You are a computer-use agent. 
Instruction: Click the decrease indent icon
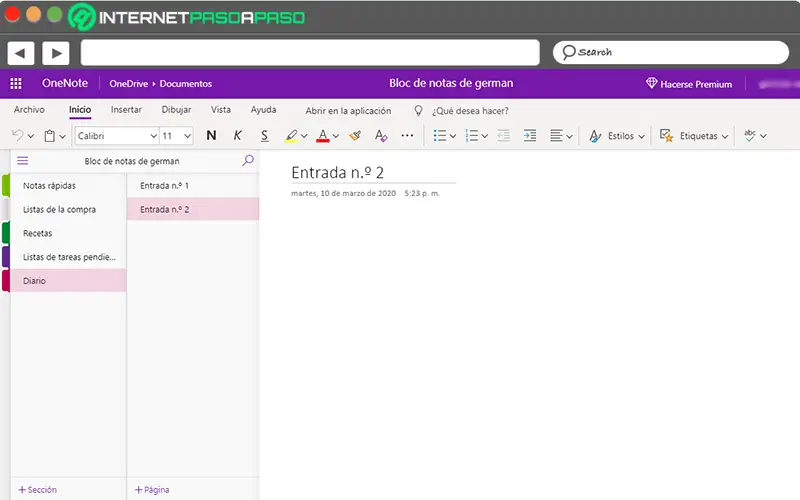pyautogui.click(x=504, y=136)
